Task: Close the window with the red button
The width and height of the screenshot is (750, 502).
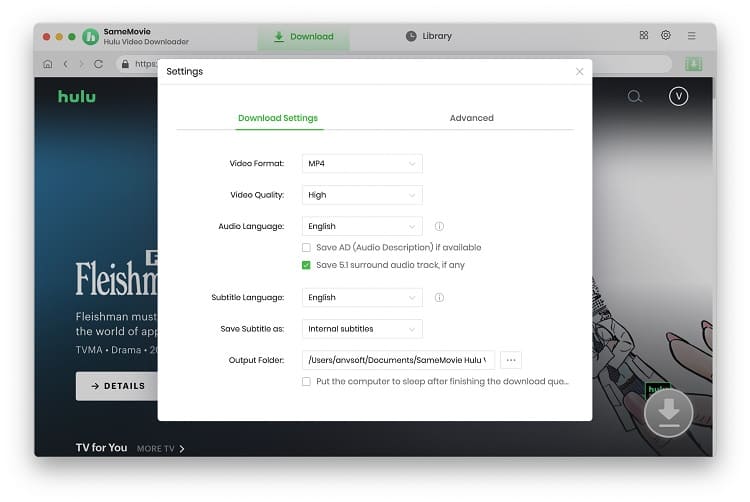Action: (46, 37)
